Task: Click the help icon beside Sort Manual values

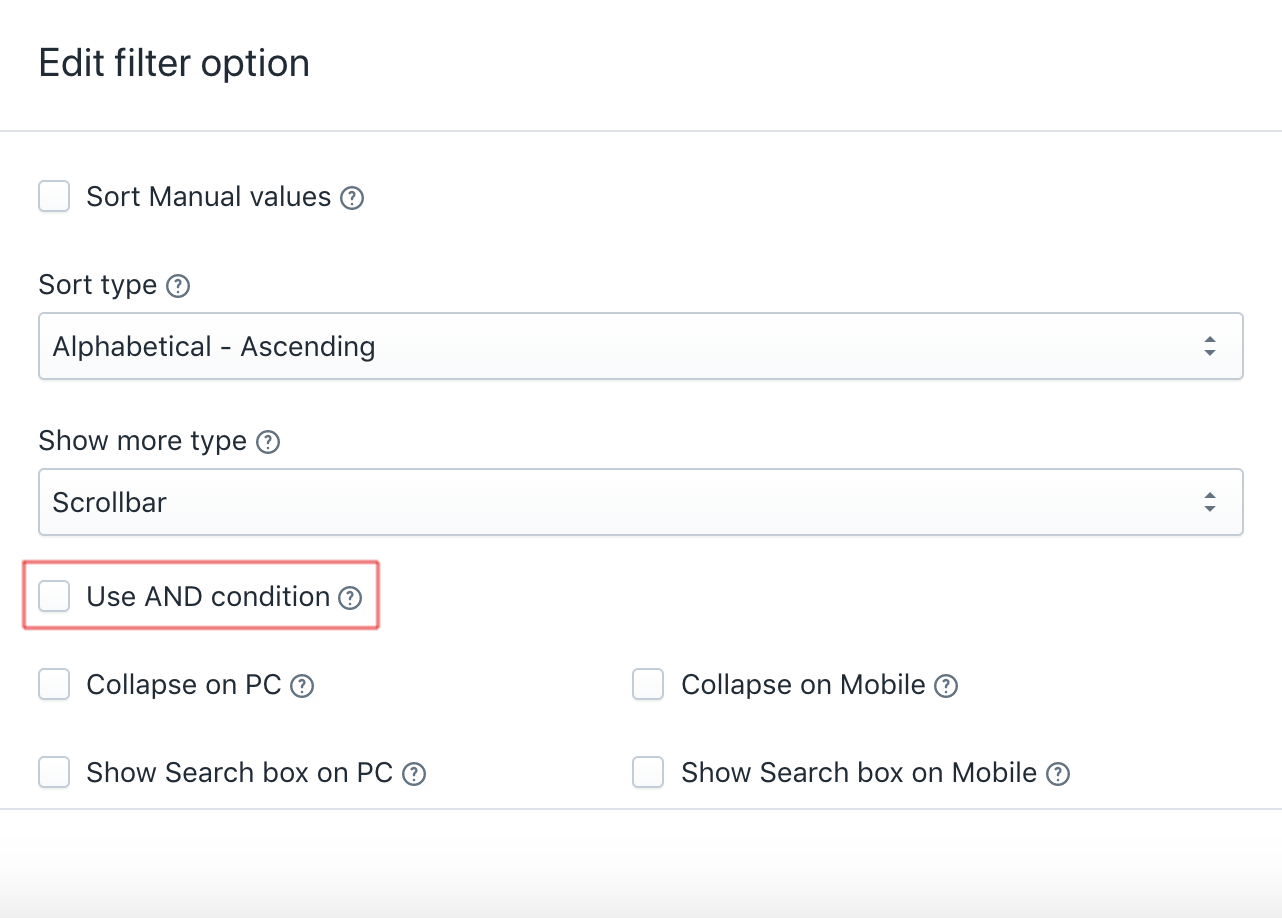Action: [352, 198]
